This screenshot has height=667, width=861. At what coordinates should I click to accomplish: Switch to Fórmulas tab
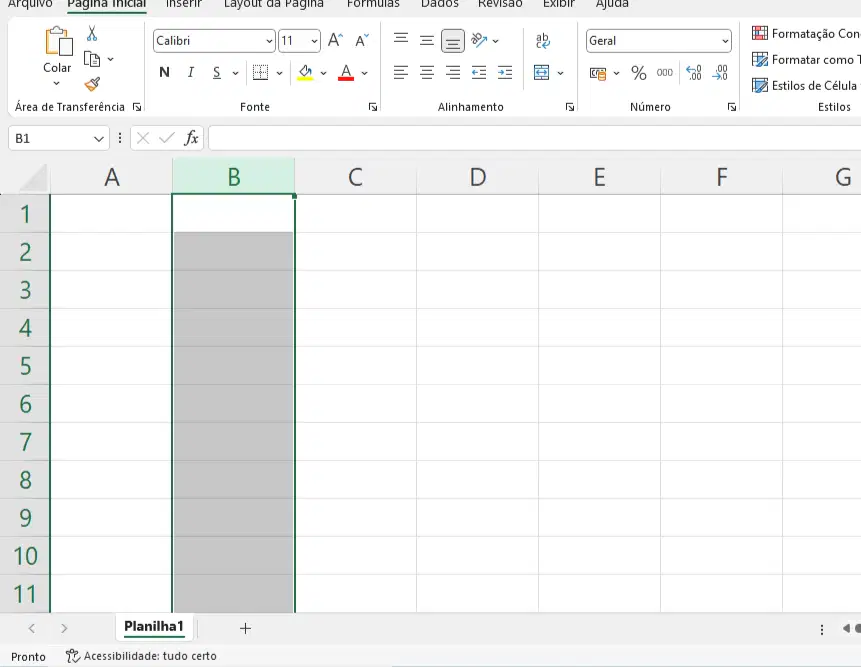tap(373, 4)
